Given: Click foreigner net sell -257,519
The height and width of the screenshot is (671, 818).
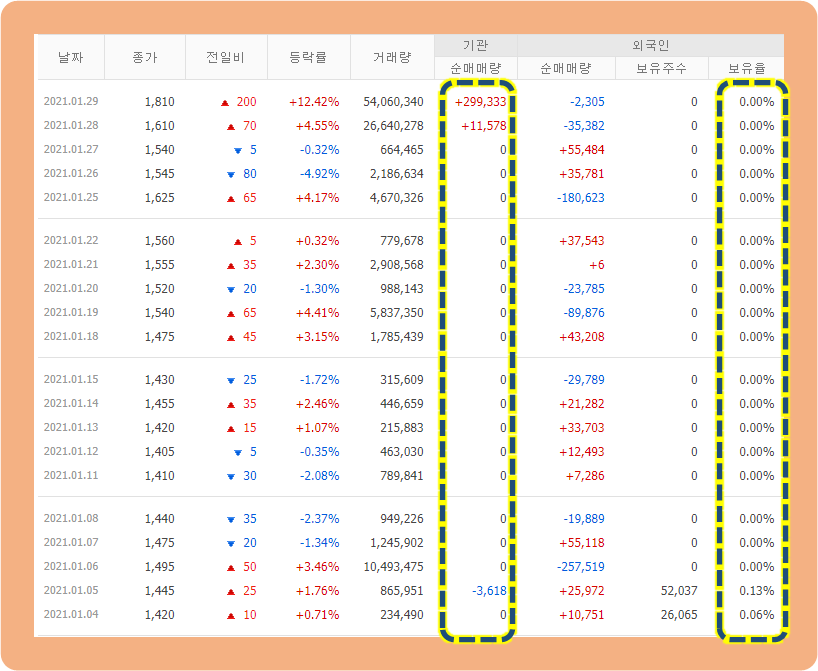Looking at the screenshot, I should click(581, 567).
